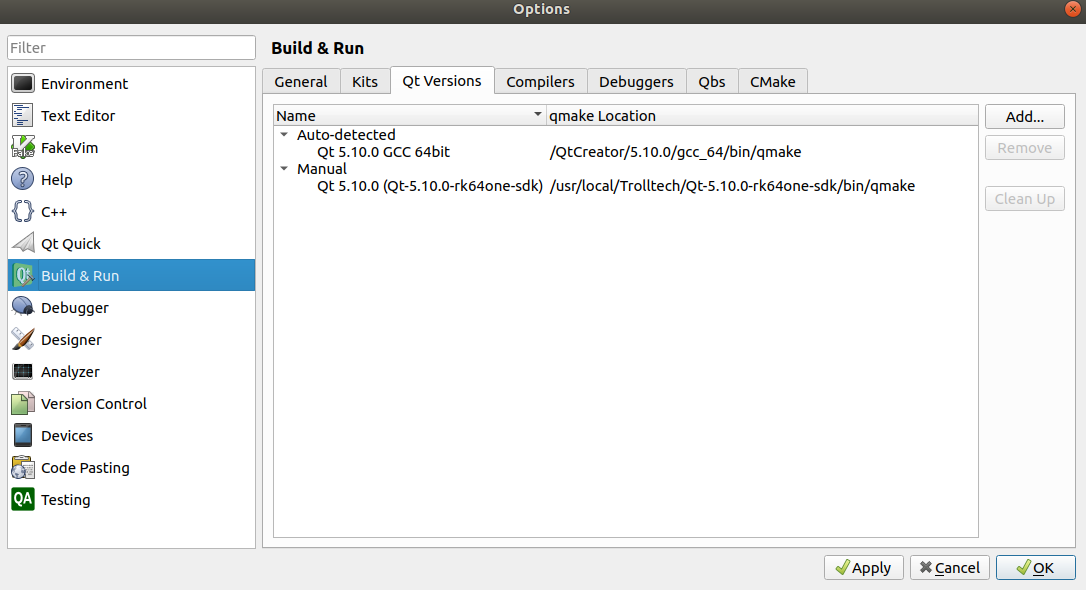Select the Version Control category label
Screen dimensions: 1086x590
(94, 403)
